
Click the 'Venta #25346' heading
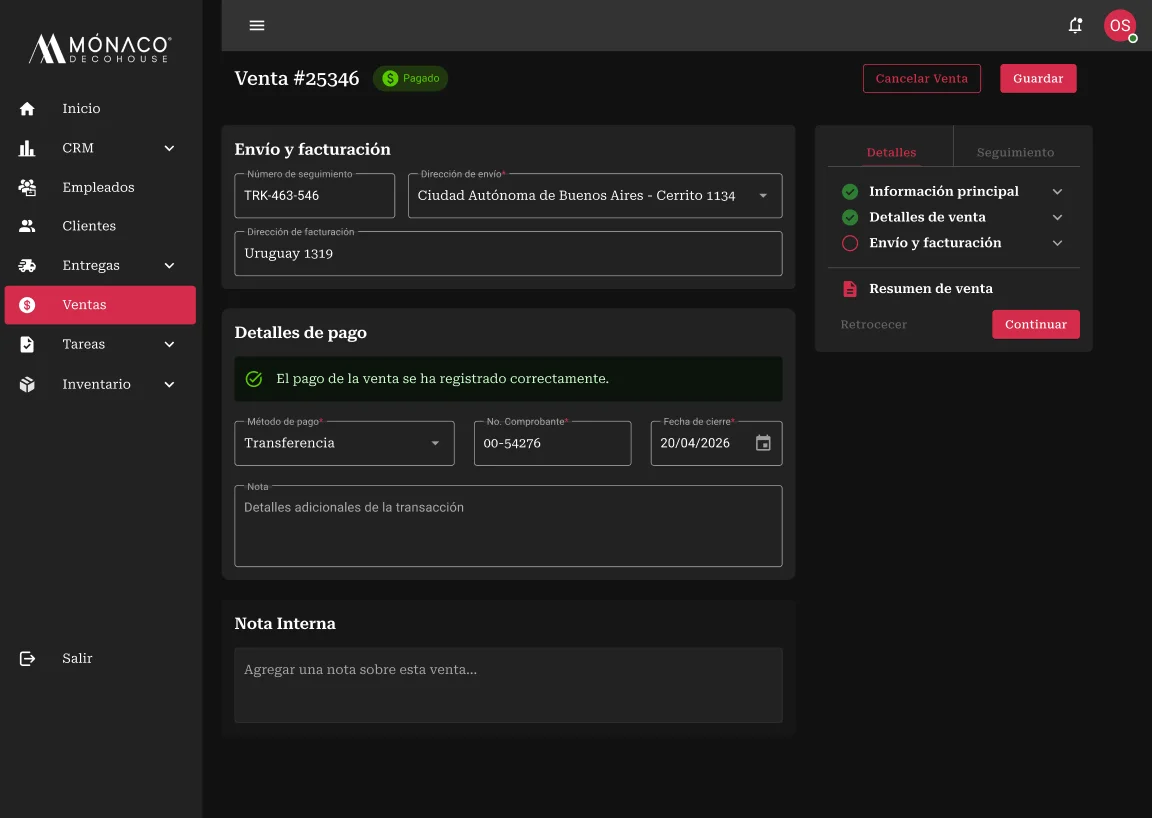(x=297, y=79)
